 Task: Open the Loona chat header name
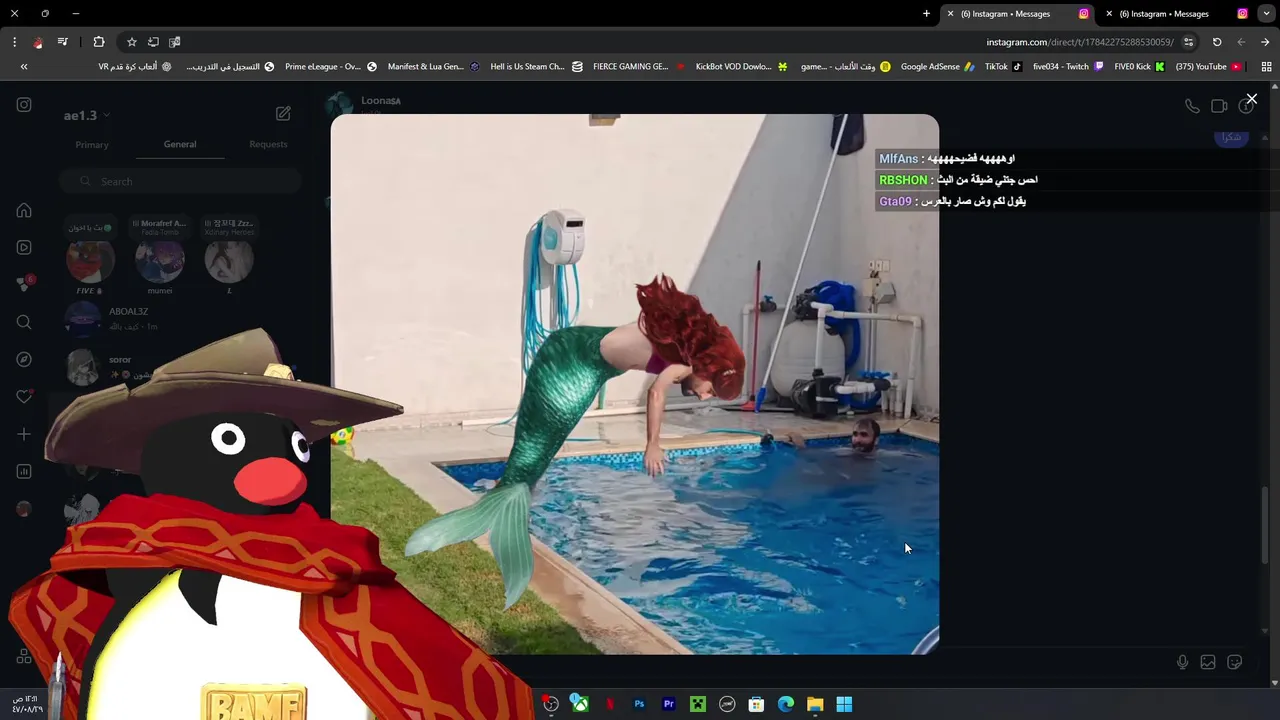tap(380, 100)
